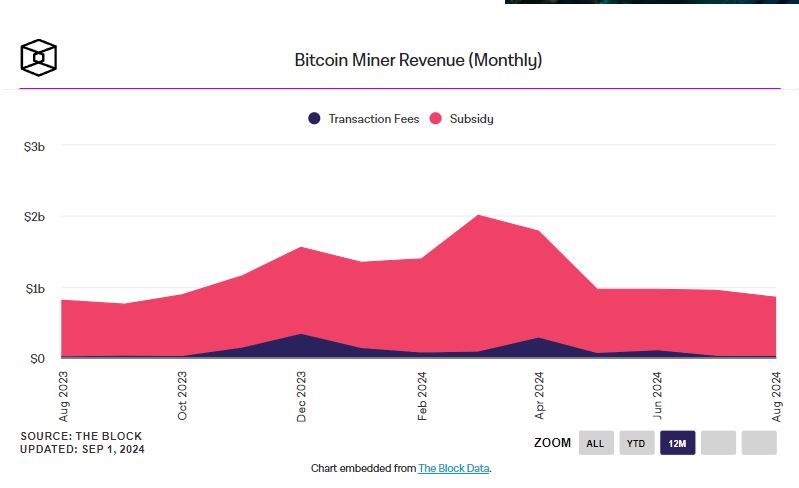Click blank zoom button right of 12M
Screen dimensions: 799x488
(x=718, y=443)
